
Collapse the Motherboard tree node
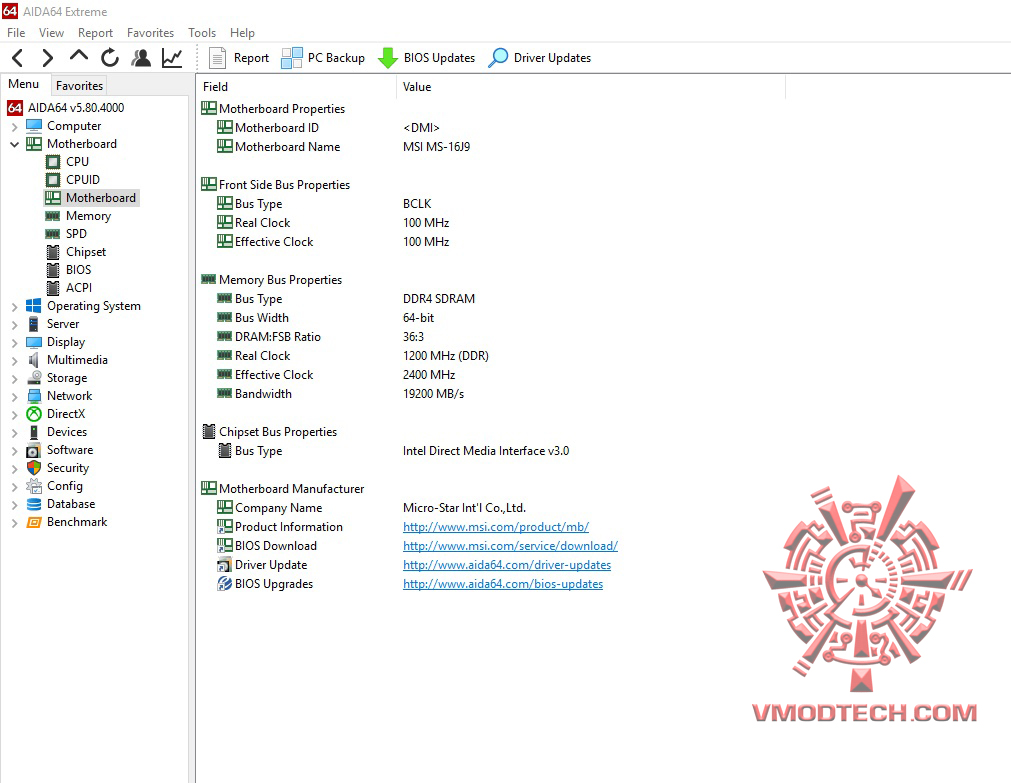pyautogui.click(x=14, y=144)
